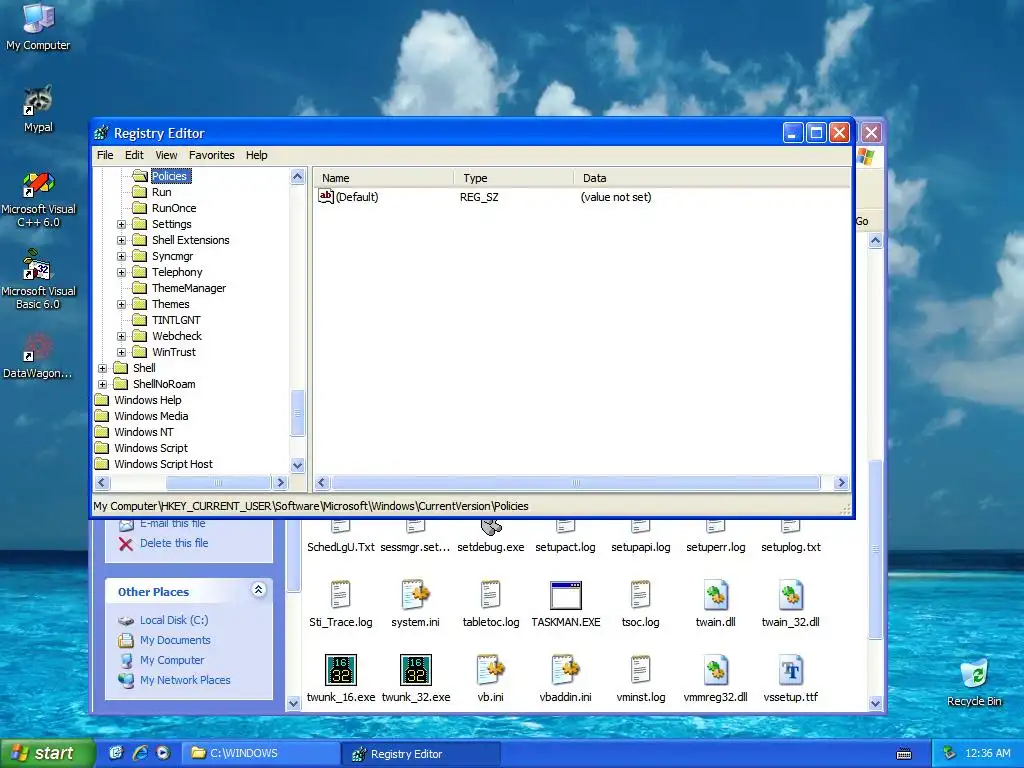1024x768 pixels.
Task: Click values pane scroll right arrow
Action: (x=841, y=483)
